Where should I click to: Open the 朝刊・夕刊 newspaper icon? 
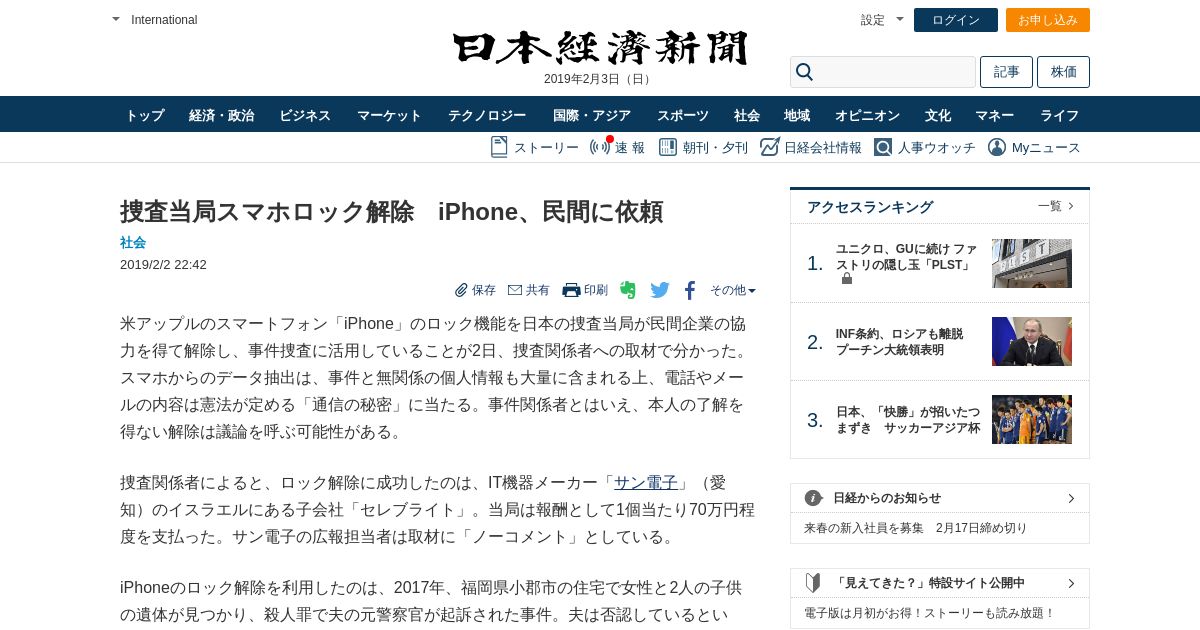pyautogui.click(x=666, y=147)
